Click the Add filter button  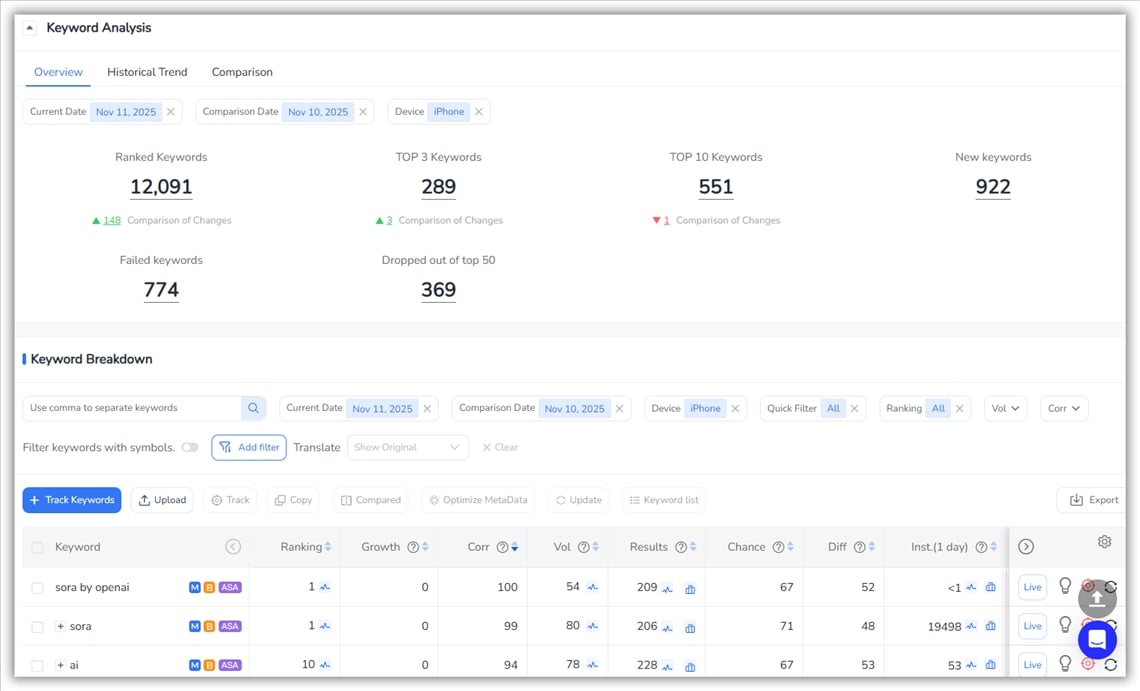pyautogui.click(x=249, y=447)
